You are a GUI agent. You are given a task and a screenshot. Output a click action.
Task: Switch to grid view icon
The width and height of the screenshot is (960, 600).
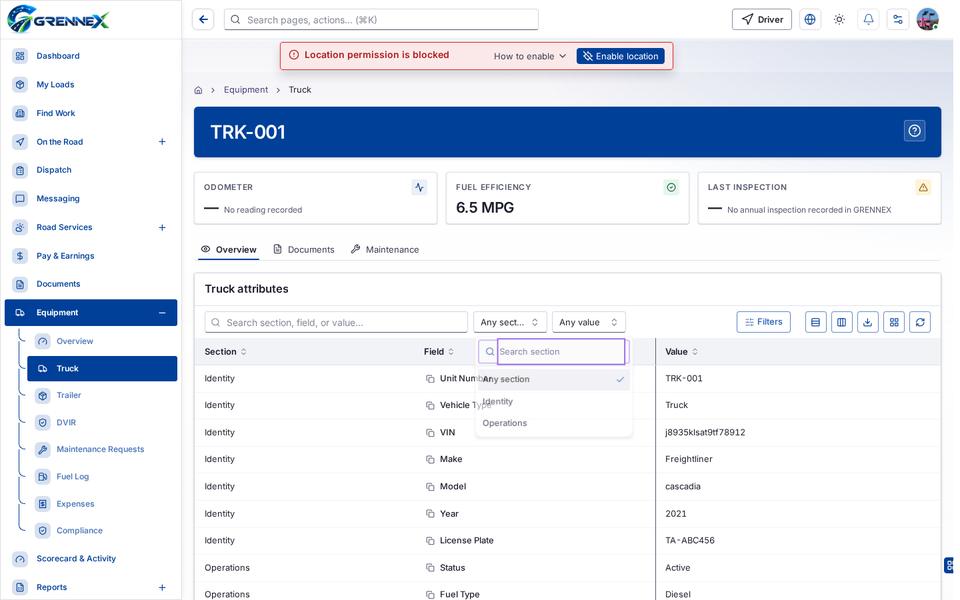click(894, 322)
